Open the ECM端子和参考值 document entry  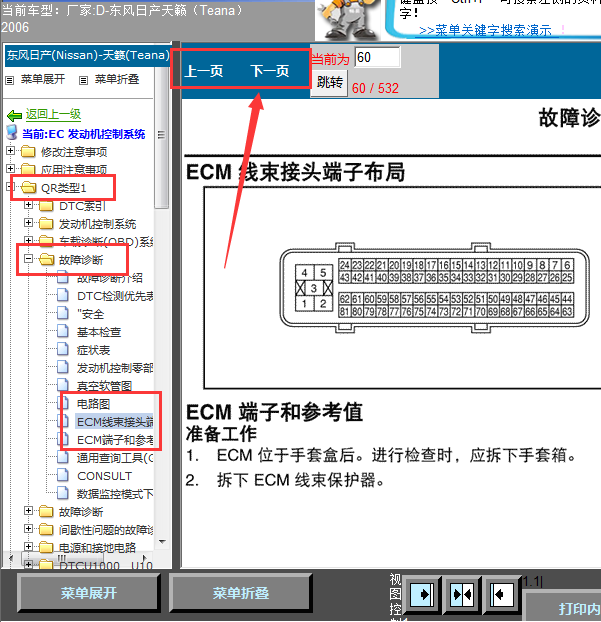(115, 440)
